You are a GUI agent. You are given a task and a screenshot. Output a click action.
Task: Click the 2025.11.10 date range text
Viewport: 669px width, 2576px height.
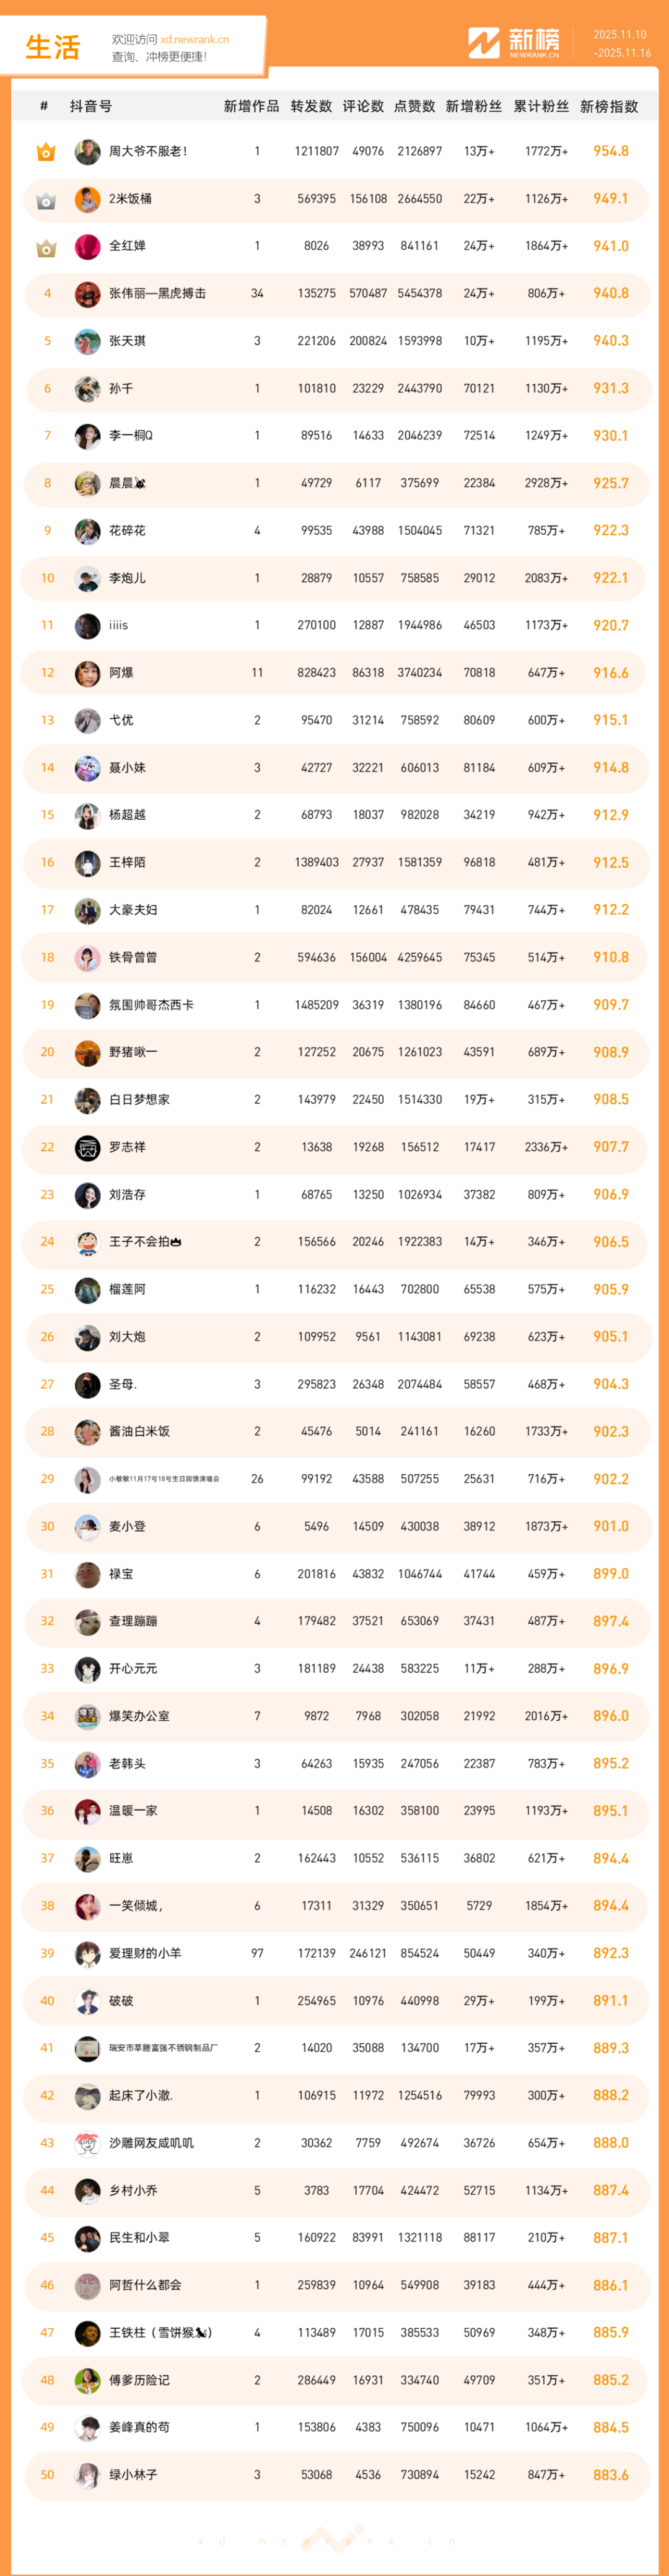620,35
